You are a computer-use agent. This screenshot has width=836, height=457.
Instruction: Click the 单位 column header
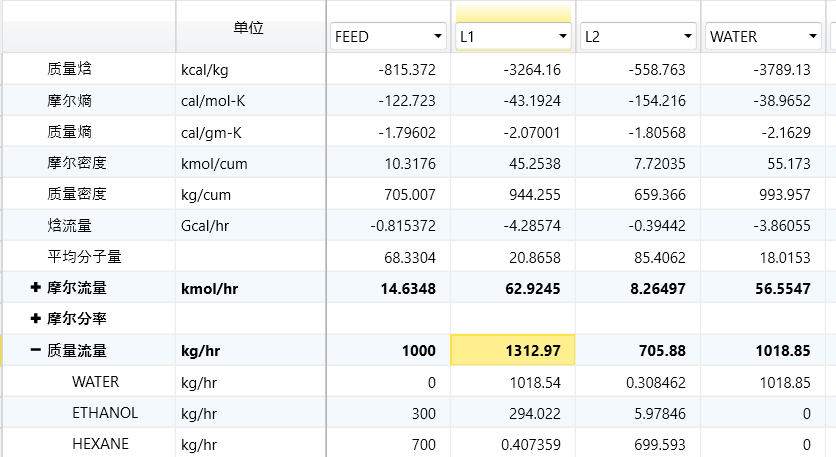click(249, 28)
